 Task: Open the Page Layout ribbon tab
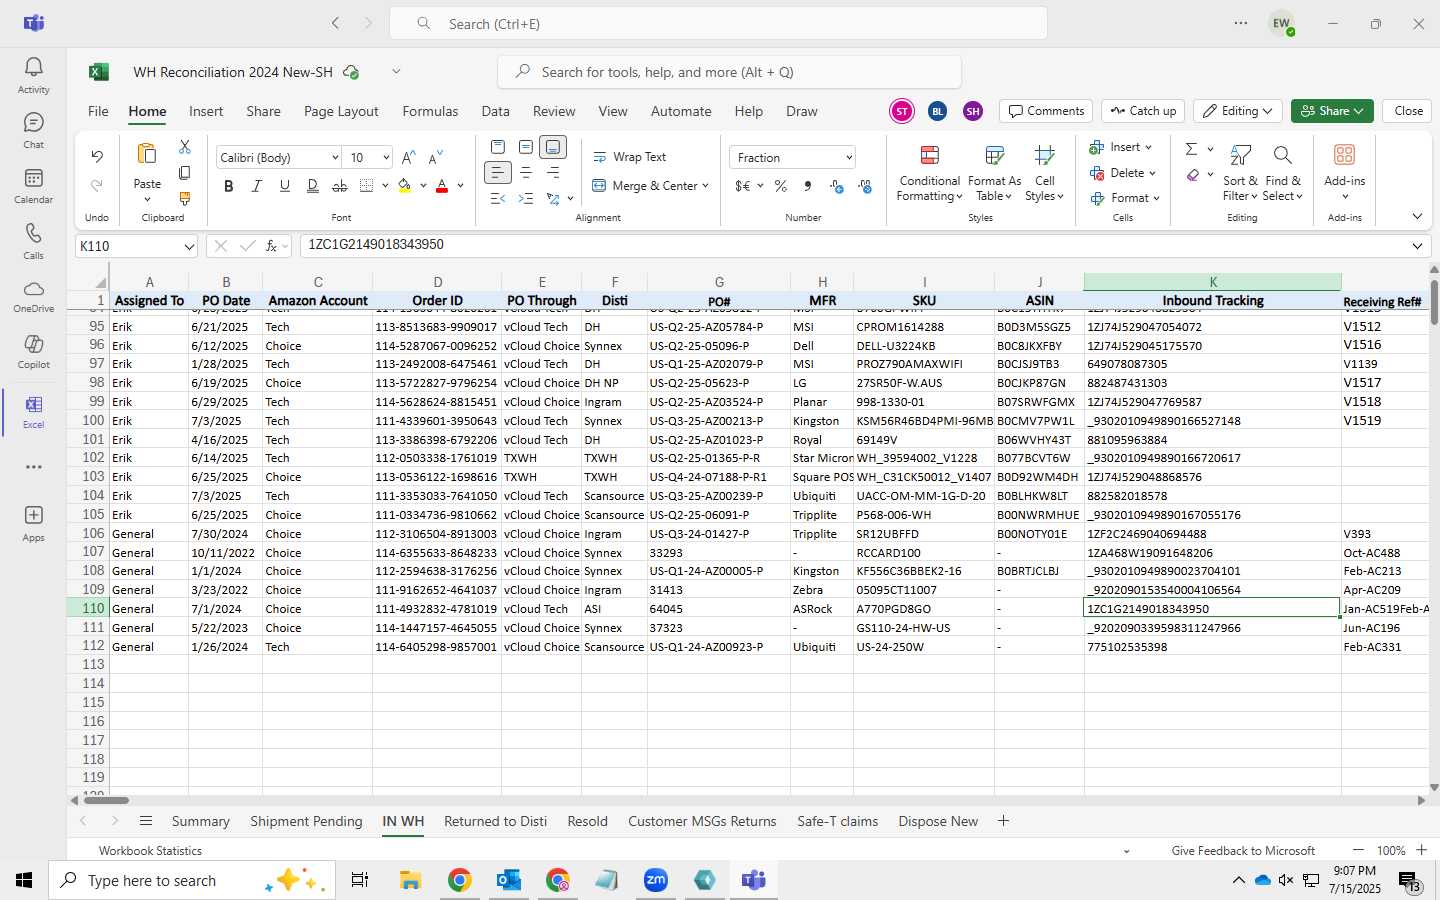click(341, 111)
